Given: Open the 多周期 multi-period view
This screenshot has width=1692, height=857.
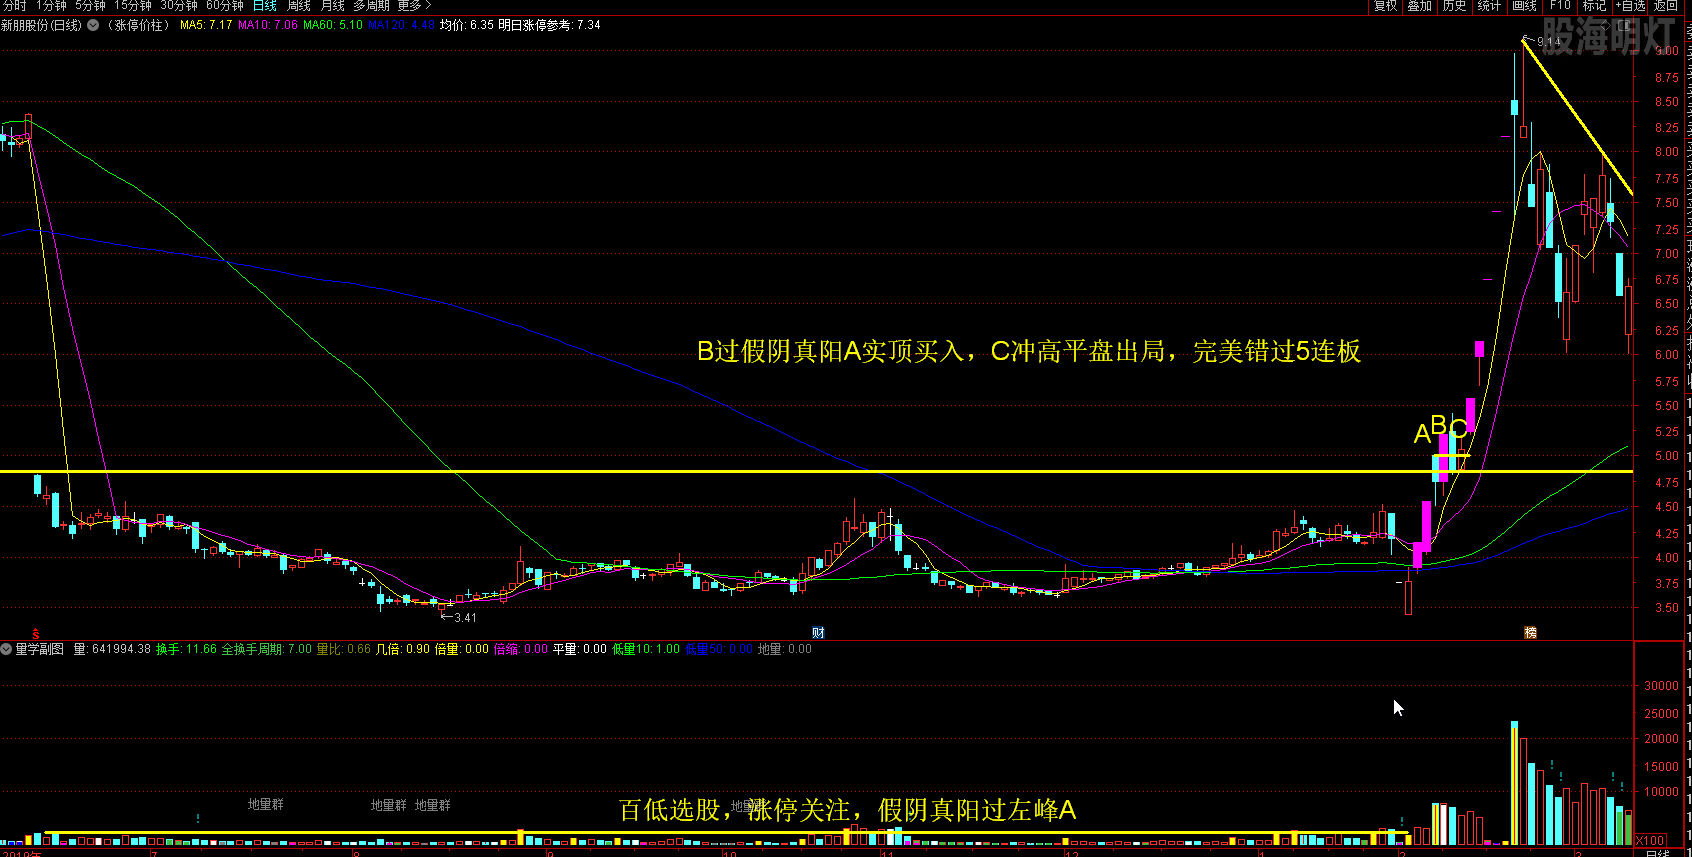Looking at the screenshot, I should point(371,6).
